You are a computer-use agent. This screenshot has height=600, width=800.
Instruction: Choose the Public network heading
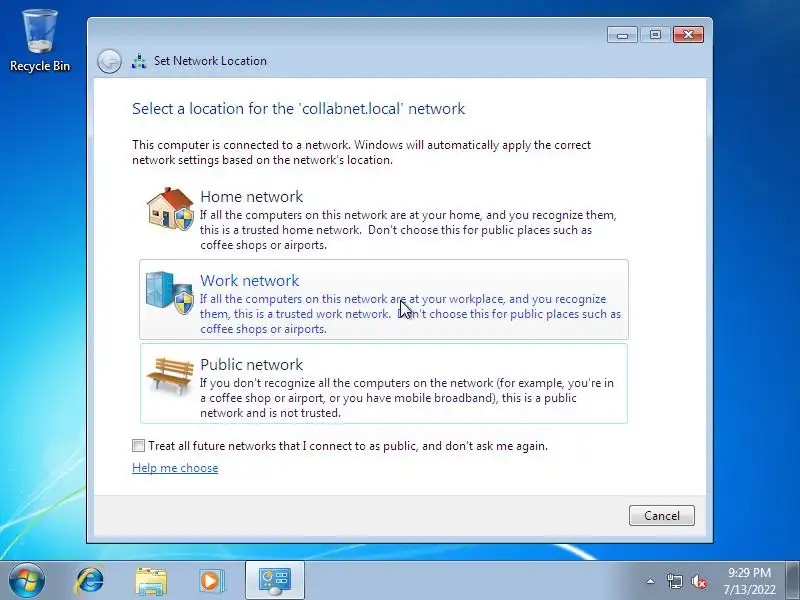[x=252, y=364]
